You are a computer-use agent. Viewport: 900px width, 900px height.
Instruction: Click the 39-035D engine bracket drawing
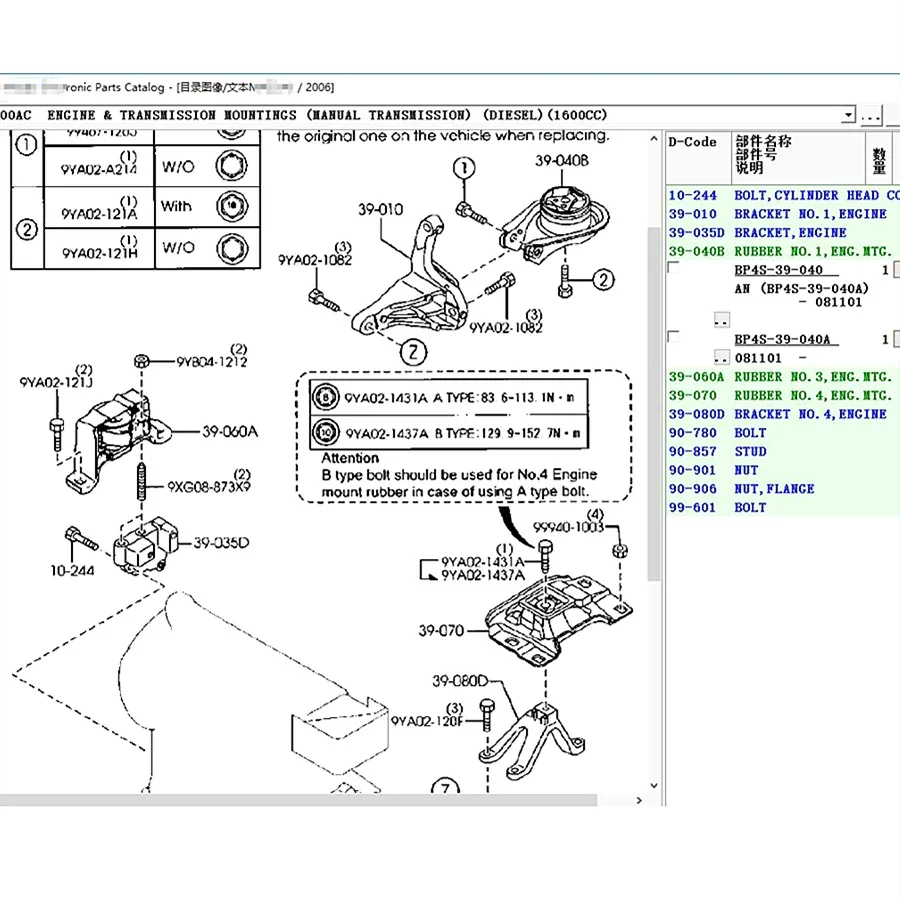145,545
